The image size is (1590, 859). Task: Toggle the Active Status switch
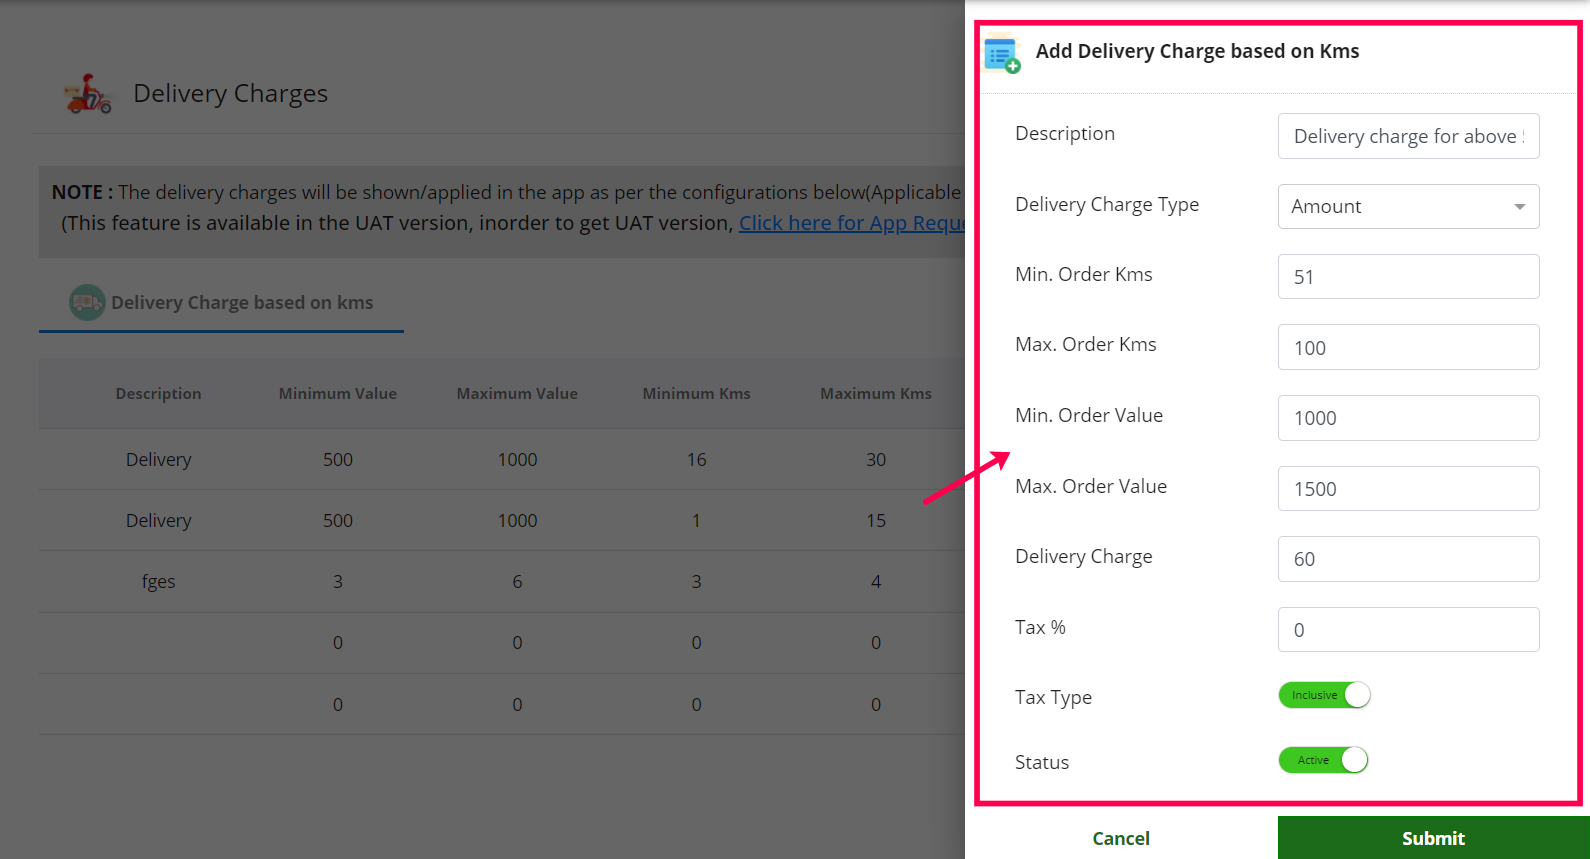1323,760
